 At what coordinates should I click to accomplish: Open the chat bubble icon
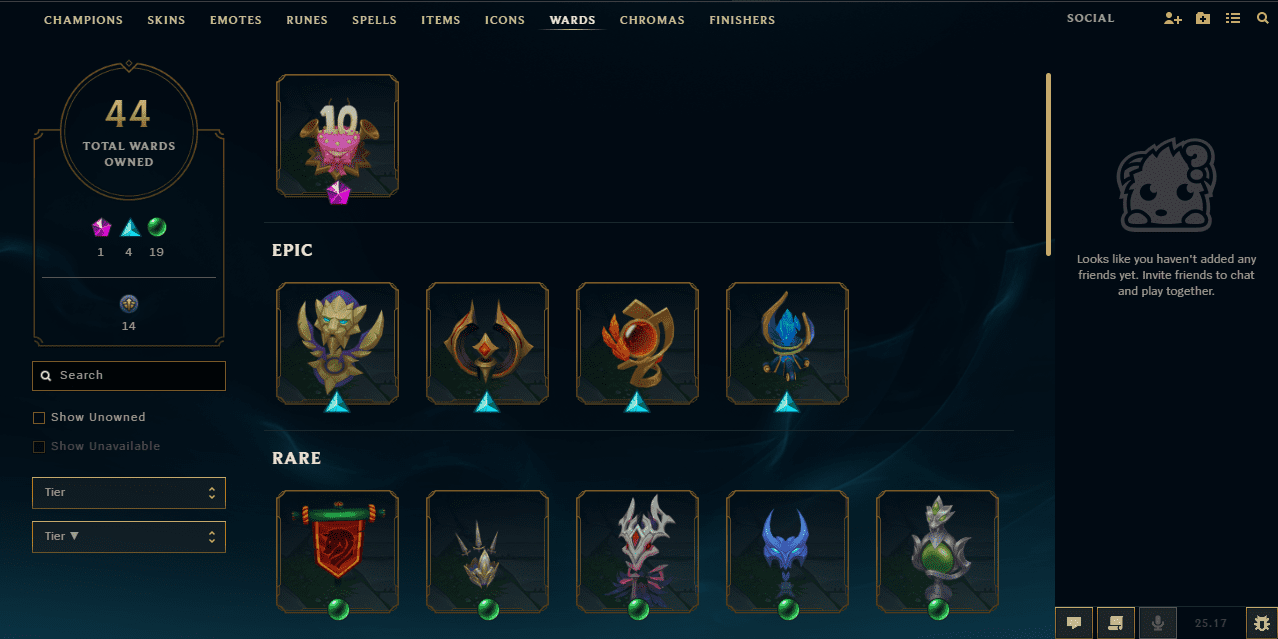pos(1074,623)
